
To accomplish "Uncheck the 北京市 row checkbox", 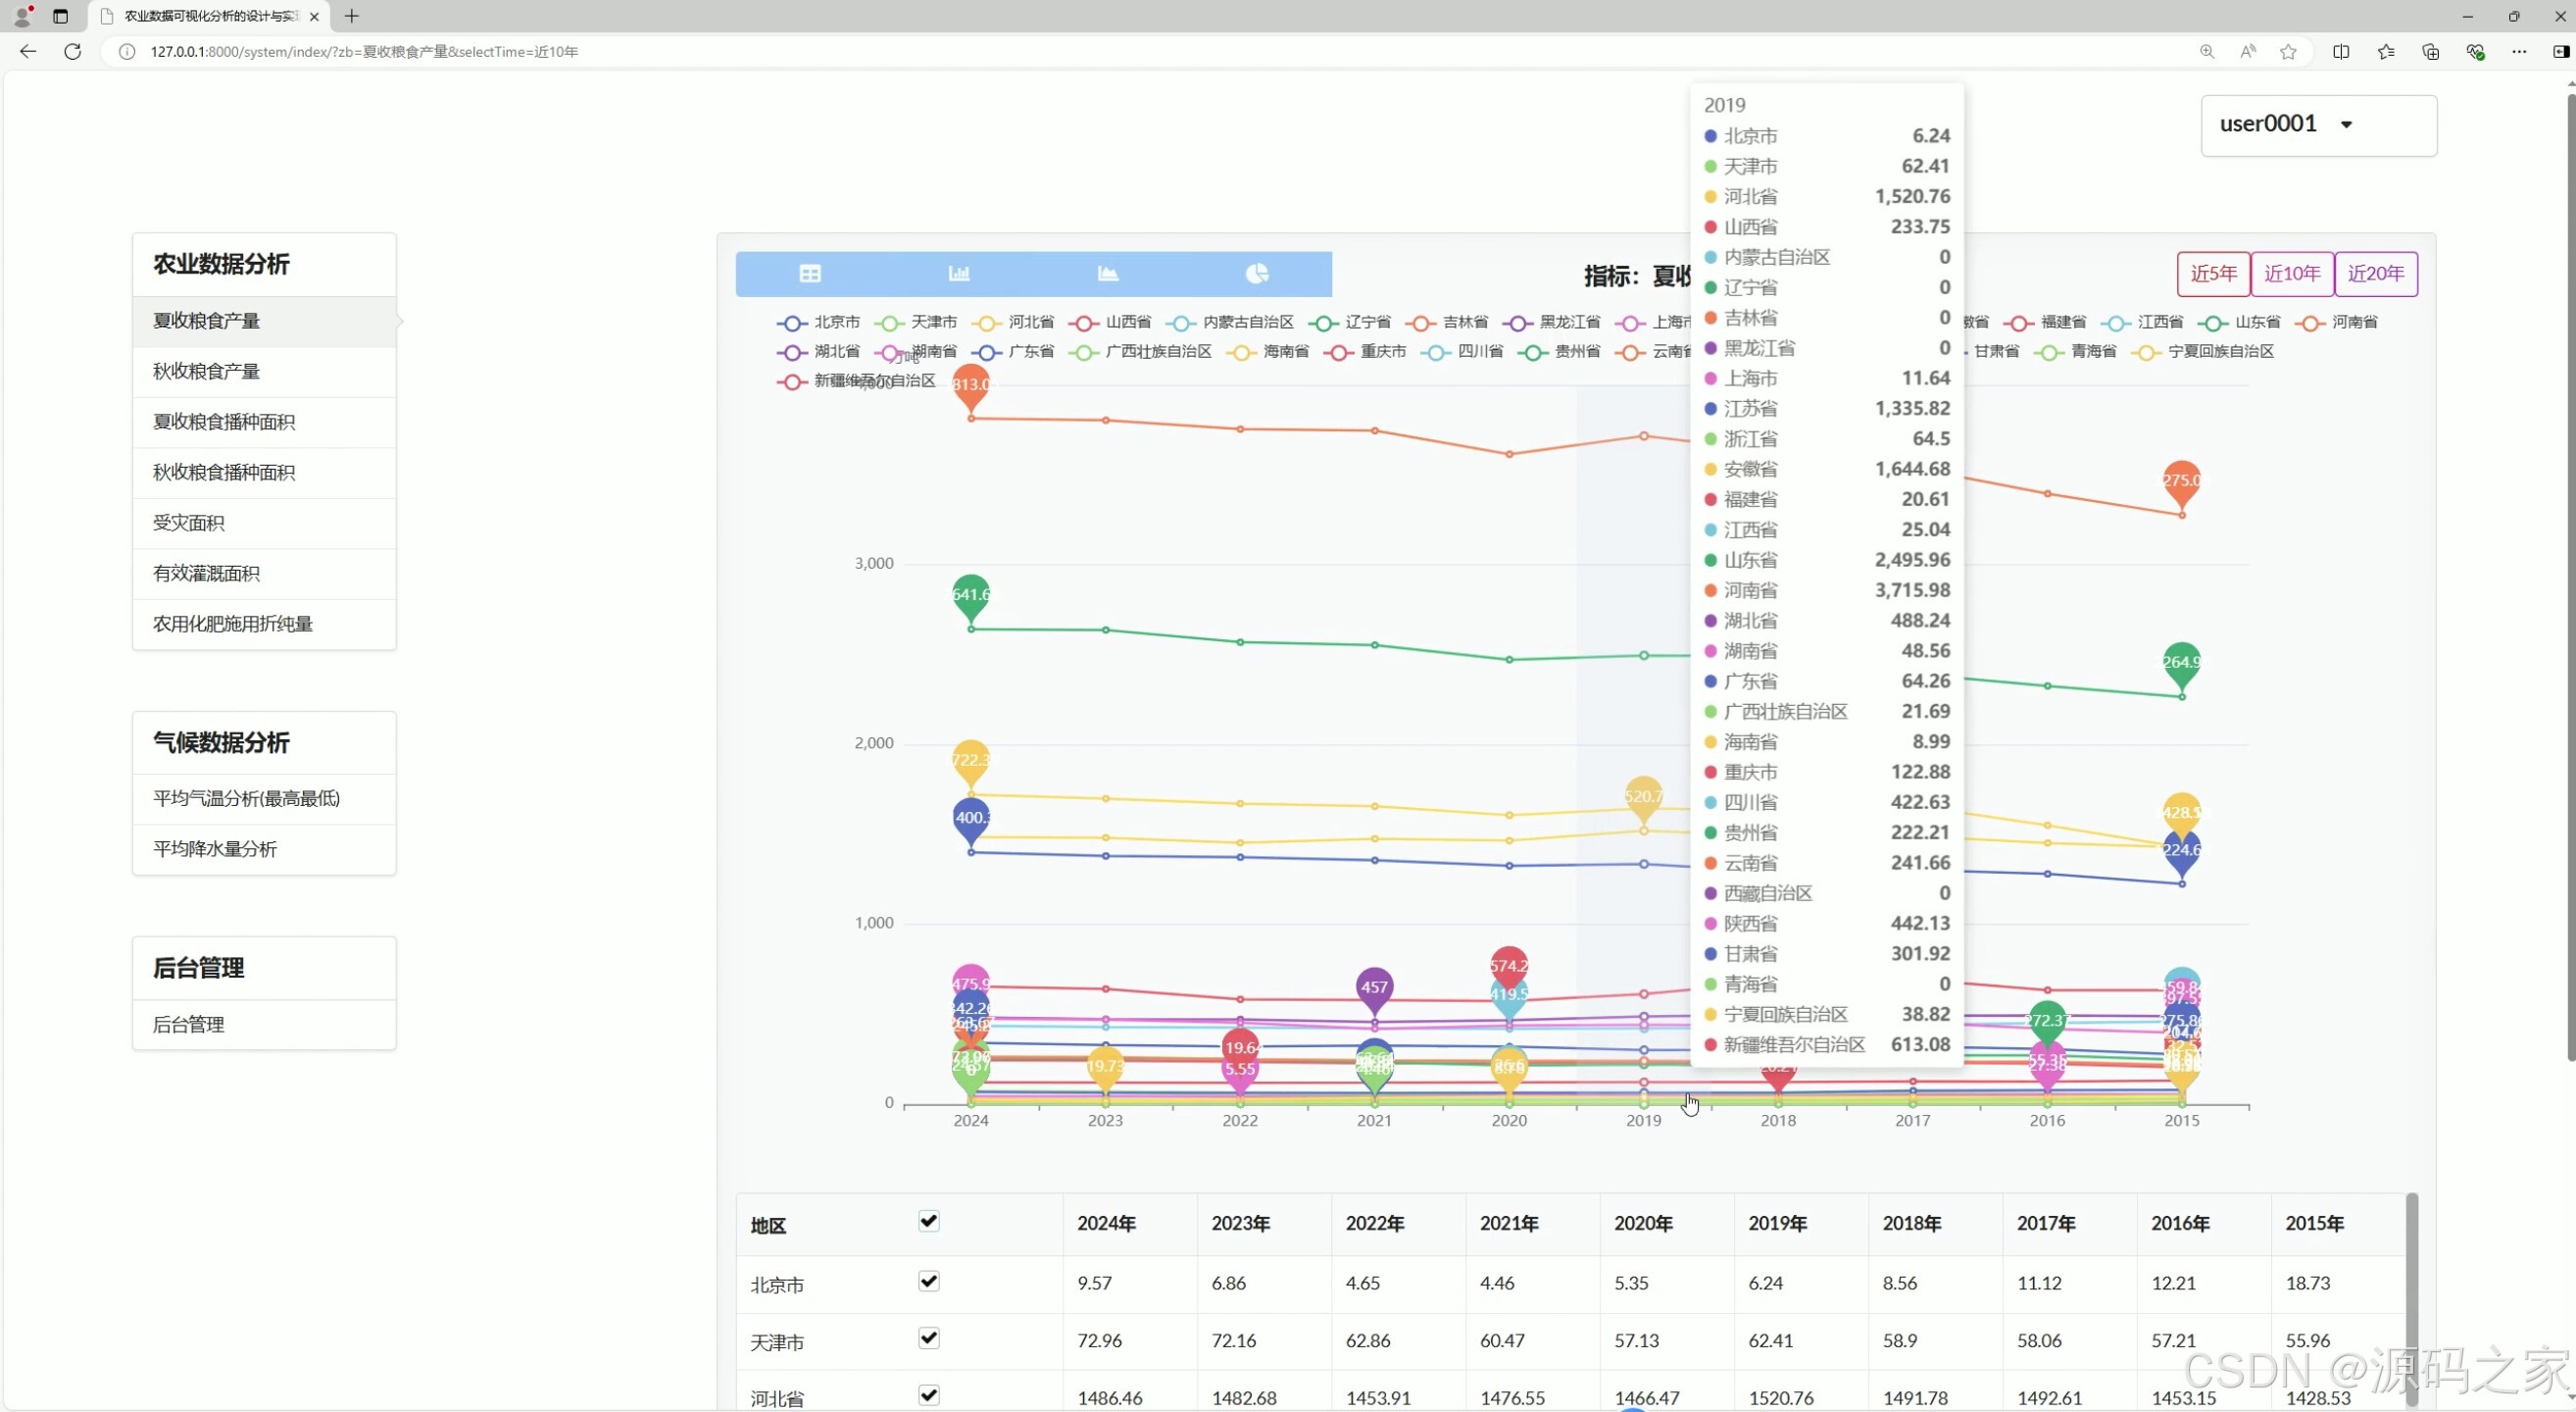I will [928, 1281].
